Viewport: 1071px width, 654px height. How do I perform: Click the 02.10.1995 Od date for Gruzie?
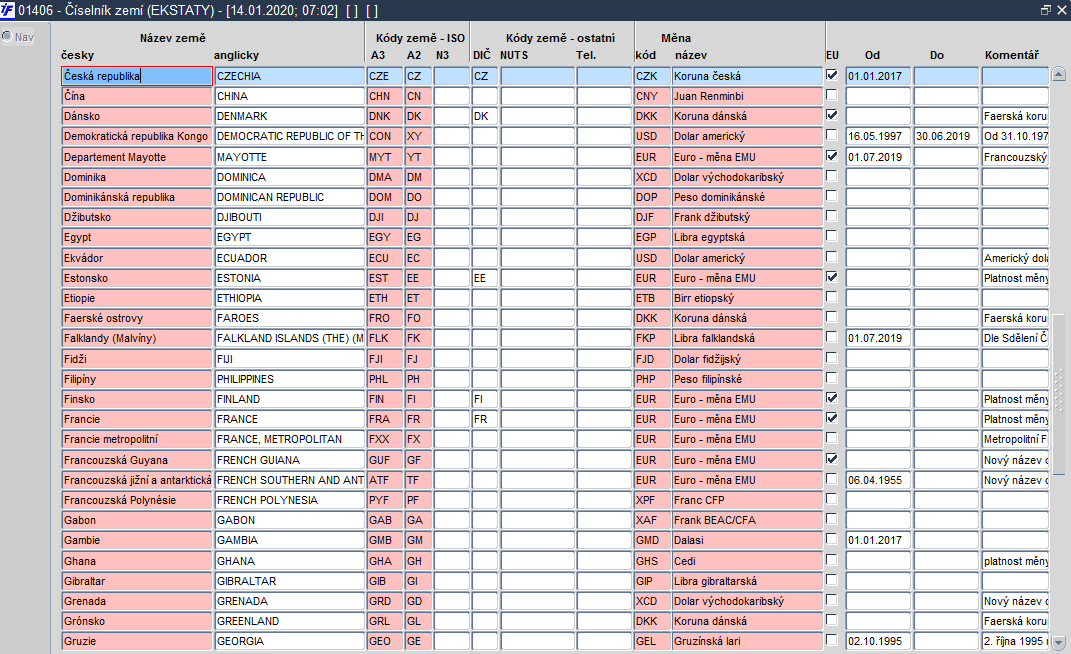(x=878, y=642)
